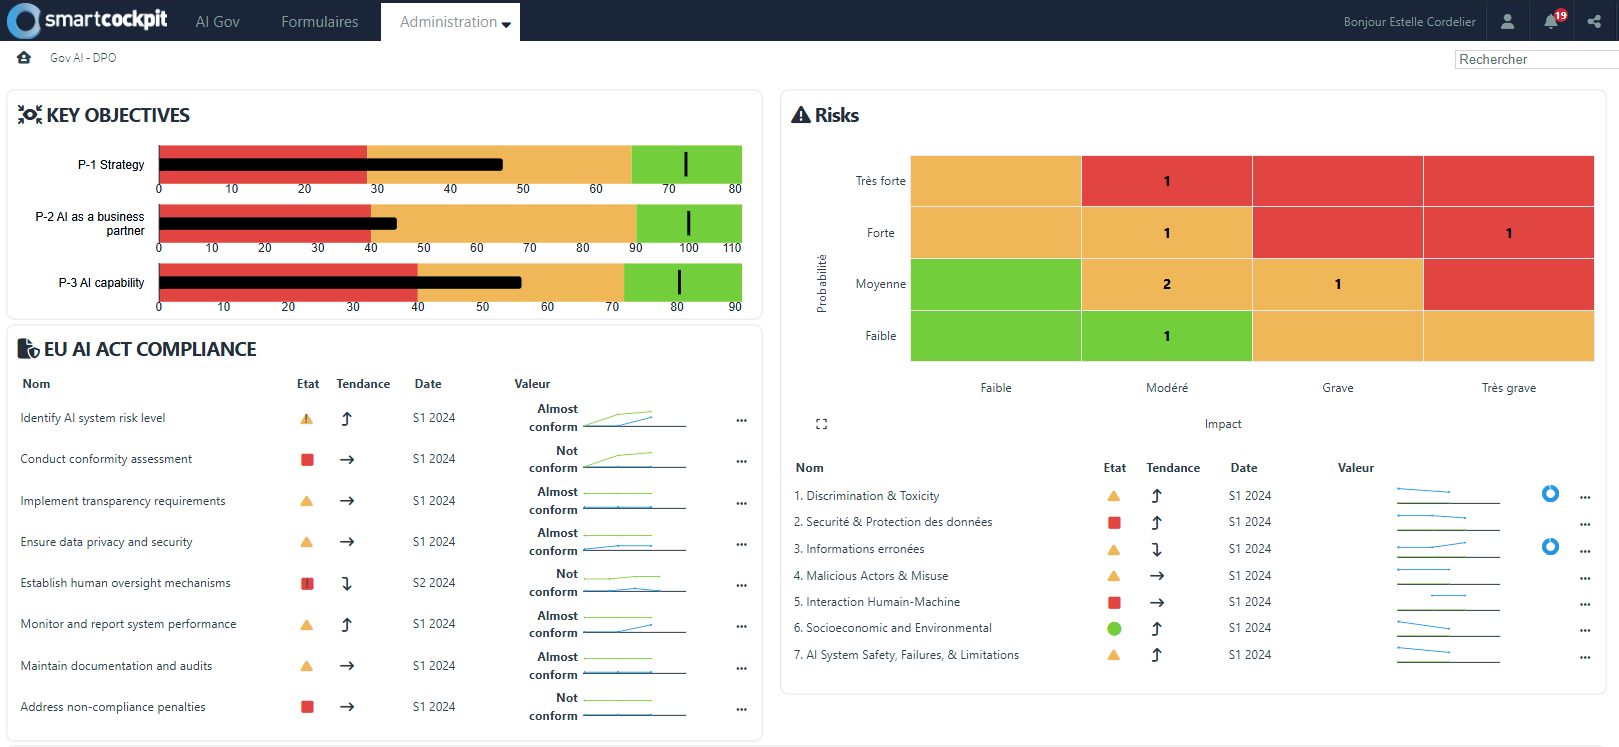Click the smartcockpit logo
The image size is (1619, 747).
click(x=88, y=20)
